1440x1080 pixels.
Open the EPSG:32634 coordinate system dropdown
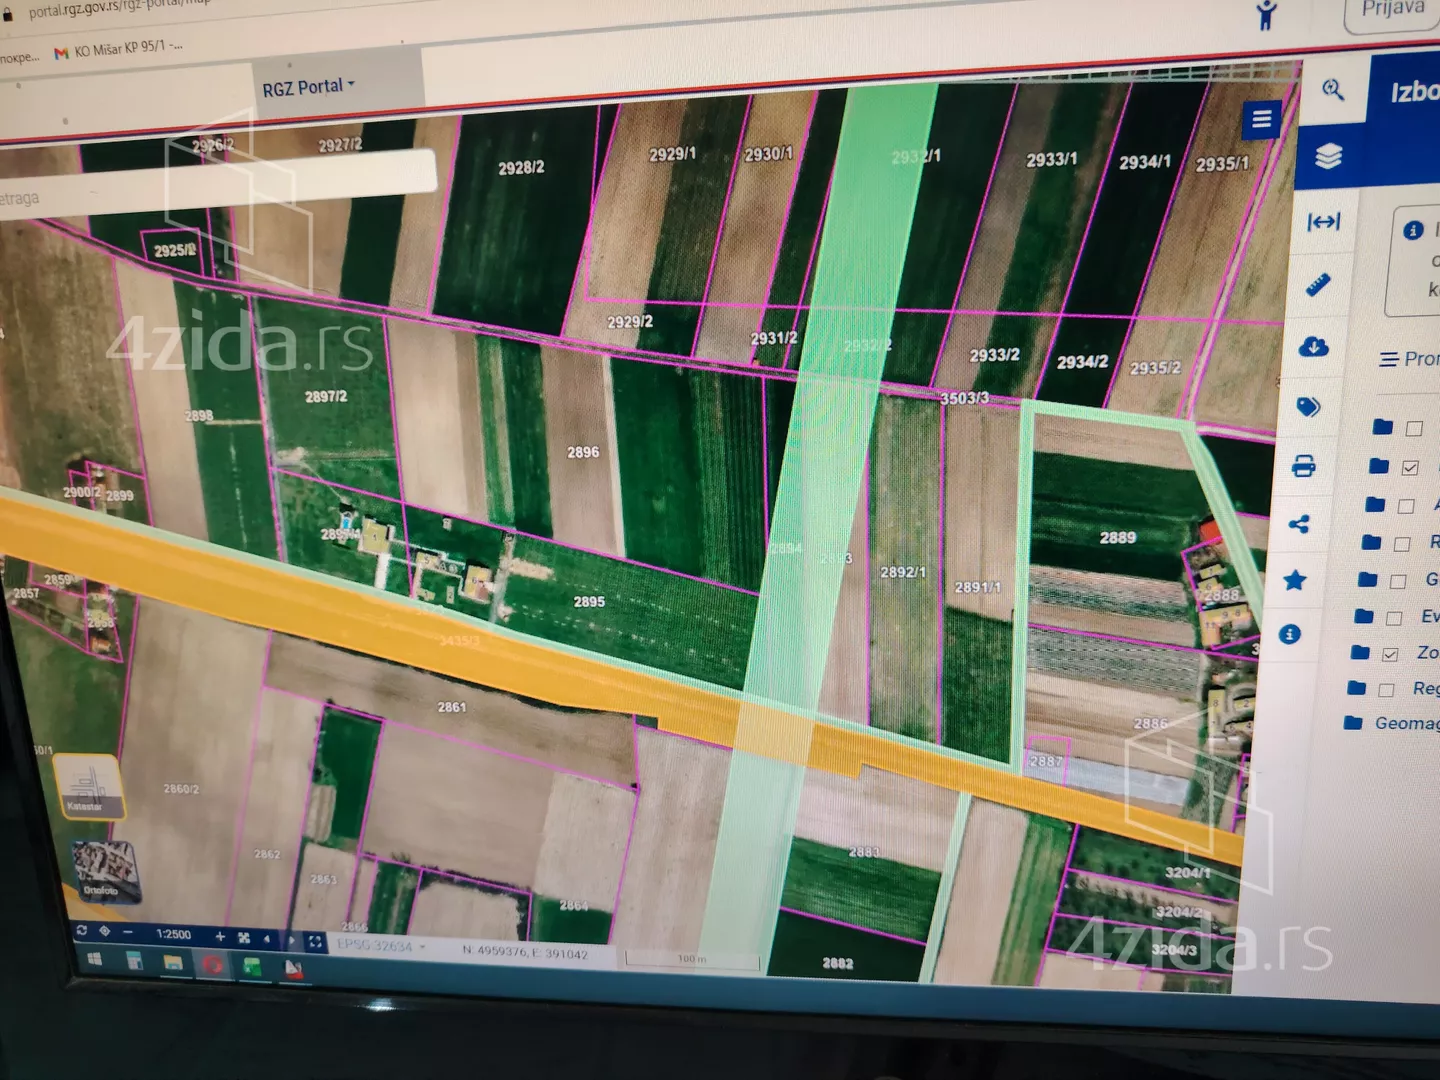coord(381,945)
